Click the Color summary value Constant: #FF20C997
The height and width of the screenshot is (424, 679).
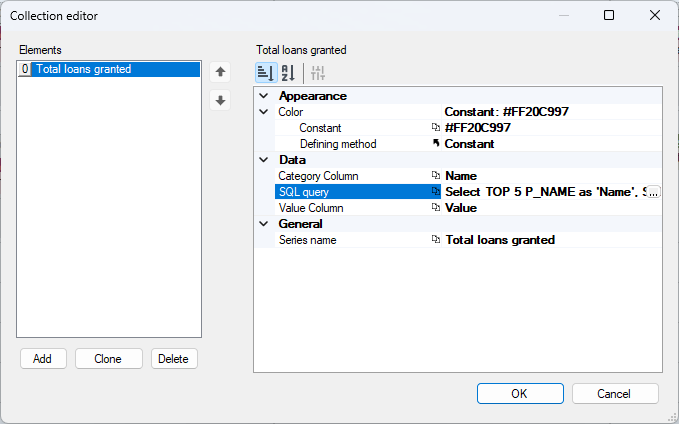pyautogui.click(x=507, y=112)
